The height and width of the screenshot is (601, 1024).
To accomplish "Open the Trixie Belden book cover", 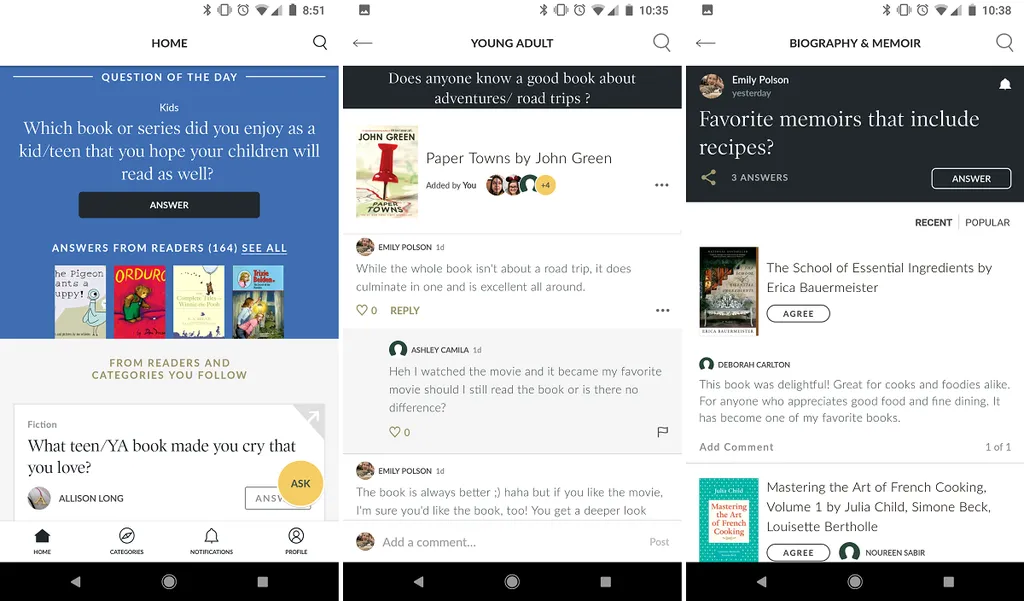I will 259,302.
